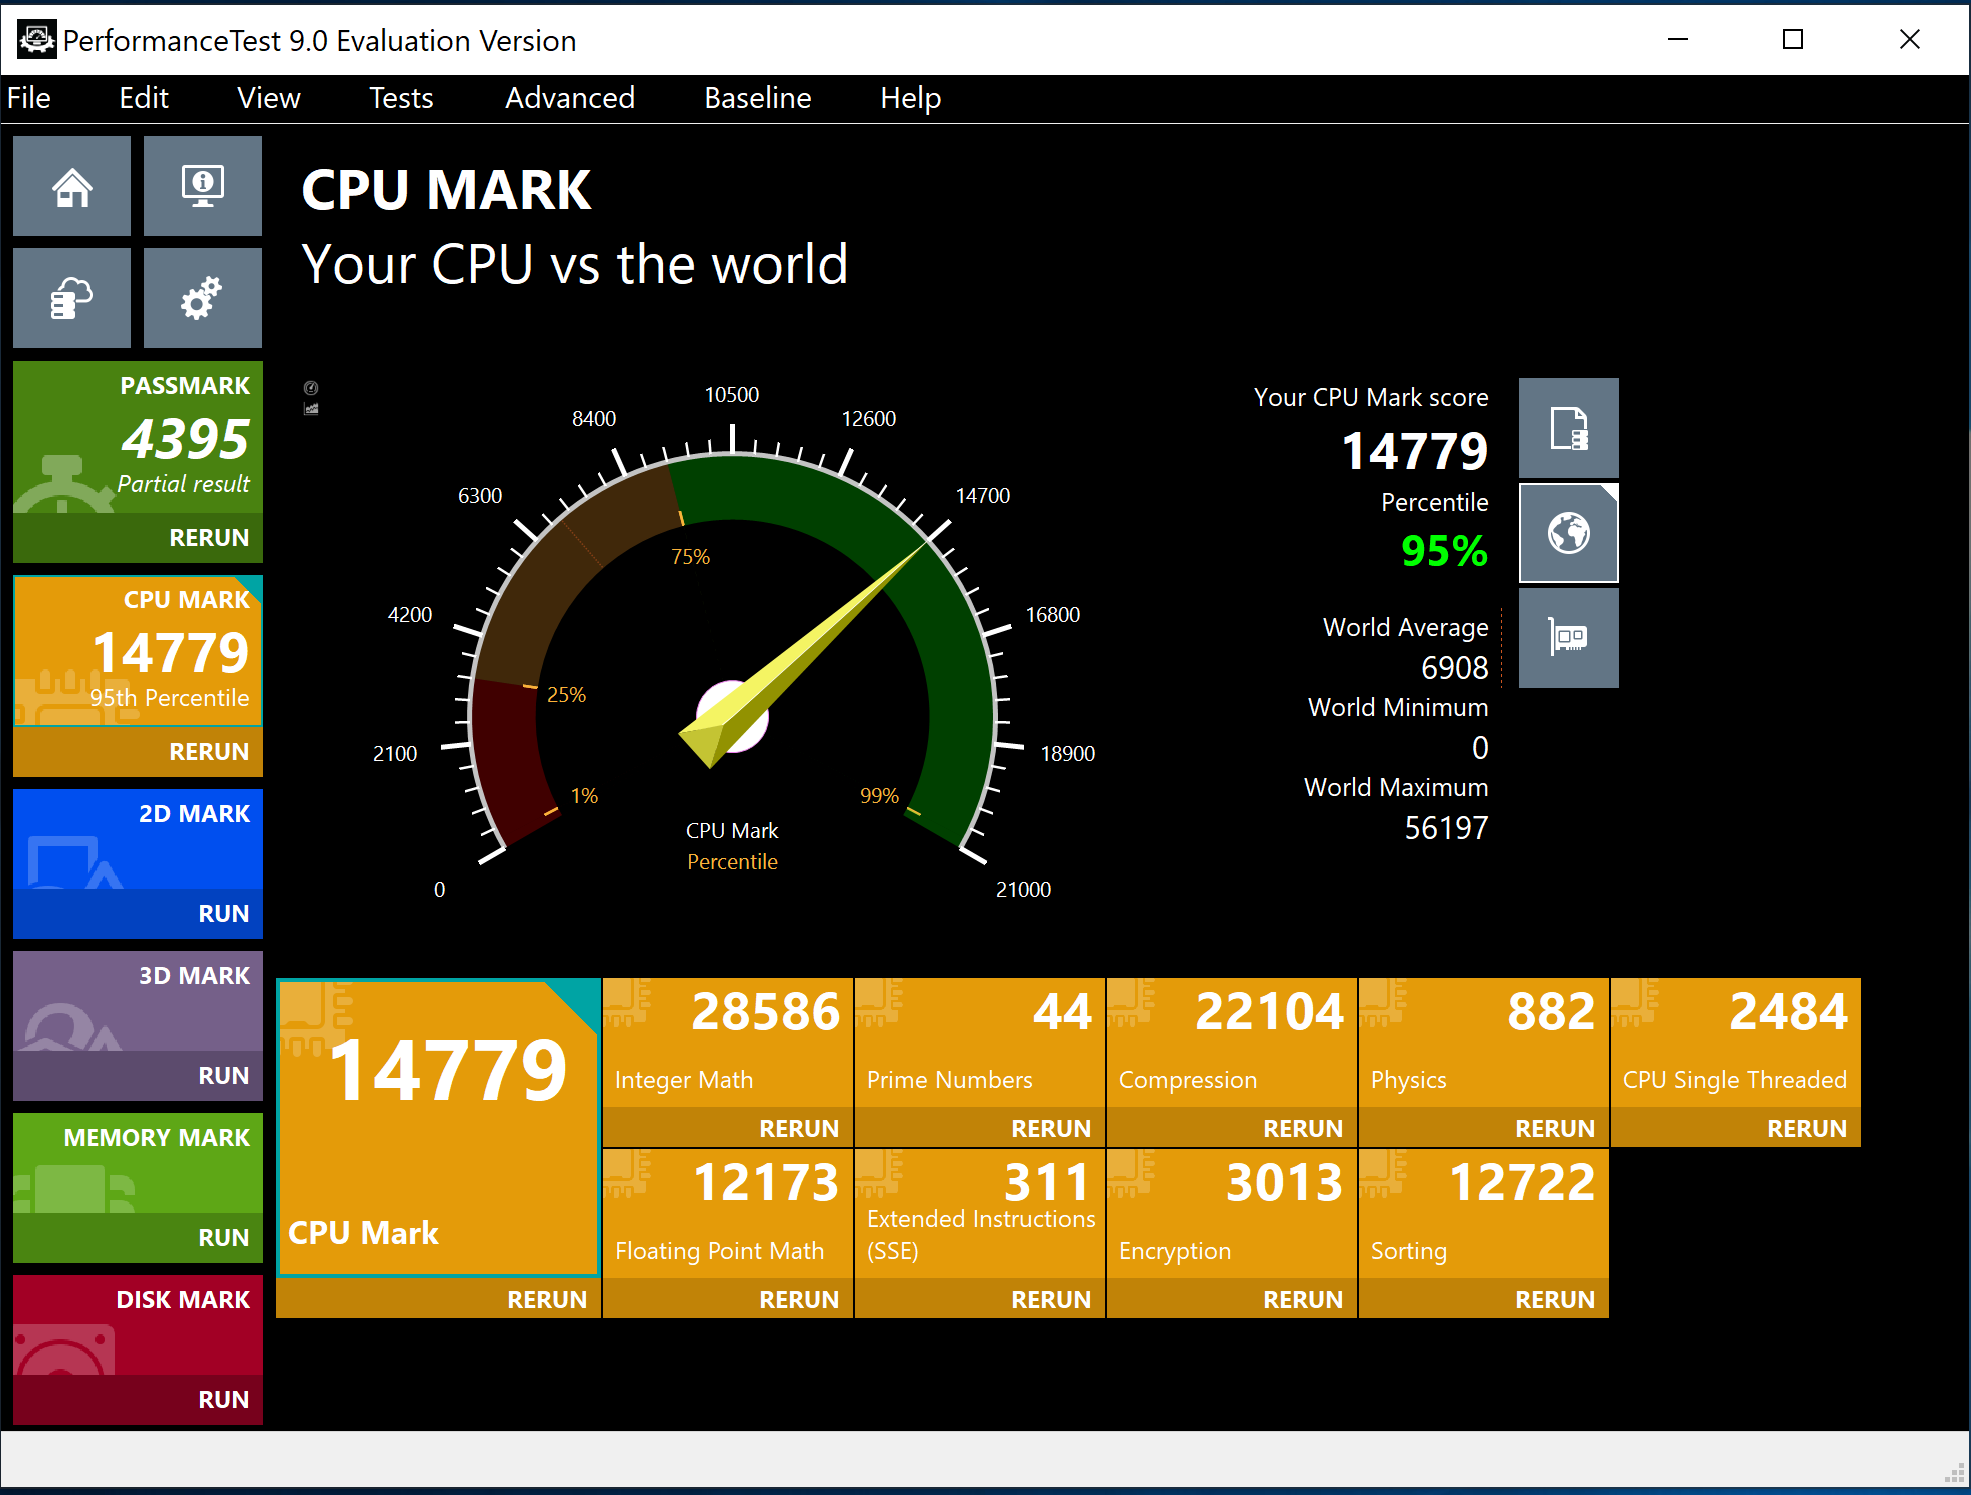Click the document with drives icon
Viewport: 1971px width, 1495px height.
click(1568, 428)
